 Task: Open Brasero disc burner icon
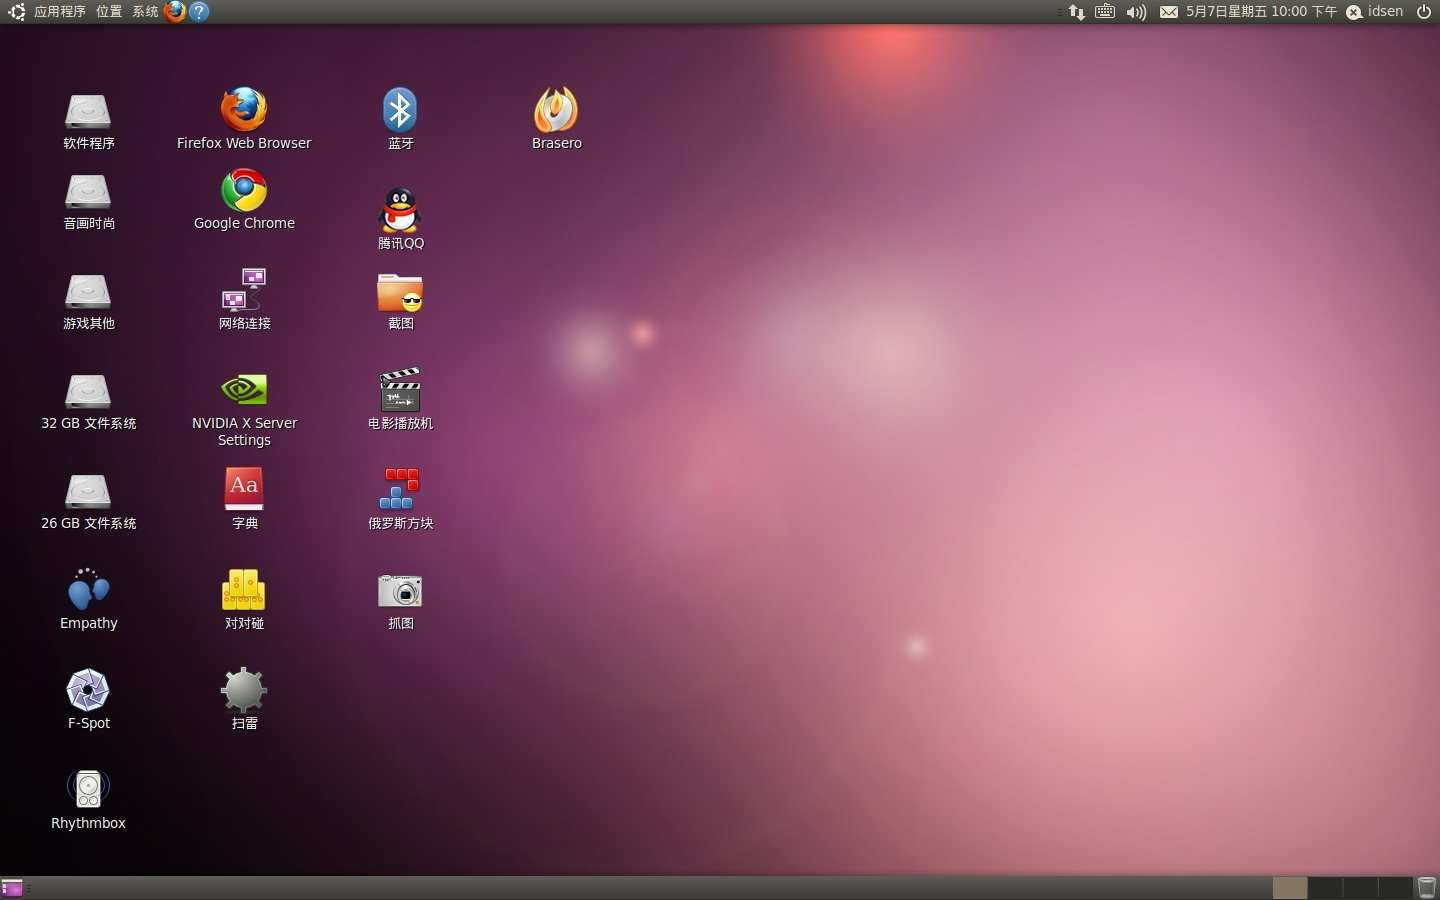[556, 110]
